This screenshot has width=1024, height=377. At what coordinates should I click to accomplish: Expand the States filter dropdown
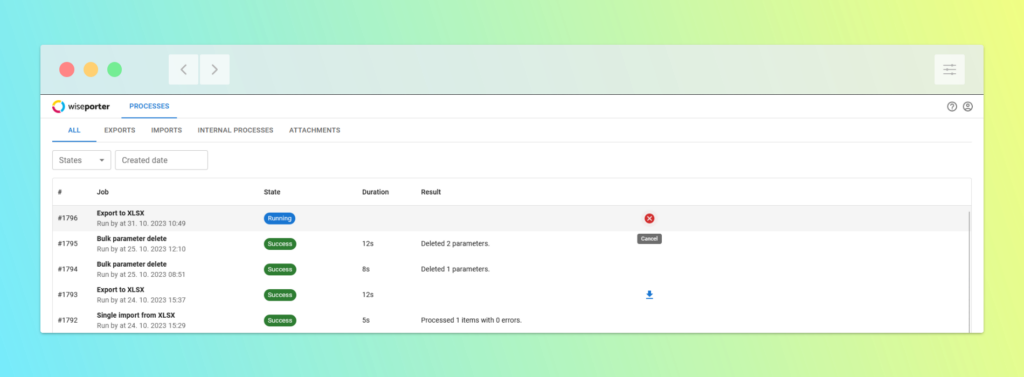click(x=82, y=160)
